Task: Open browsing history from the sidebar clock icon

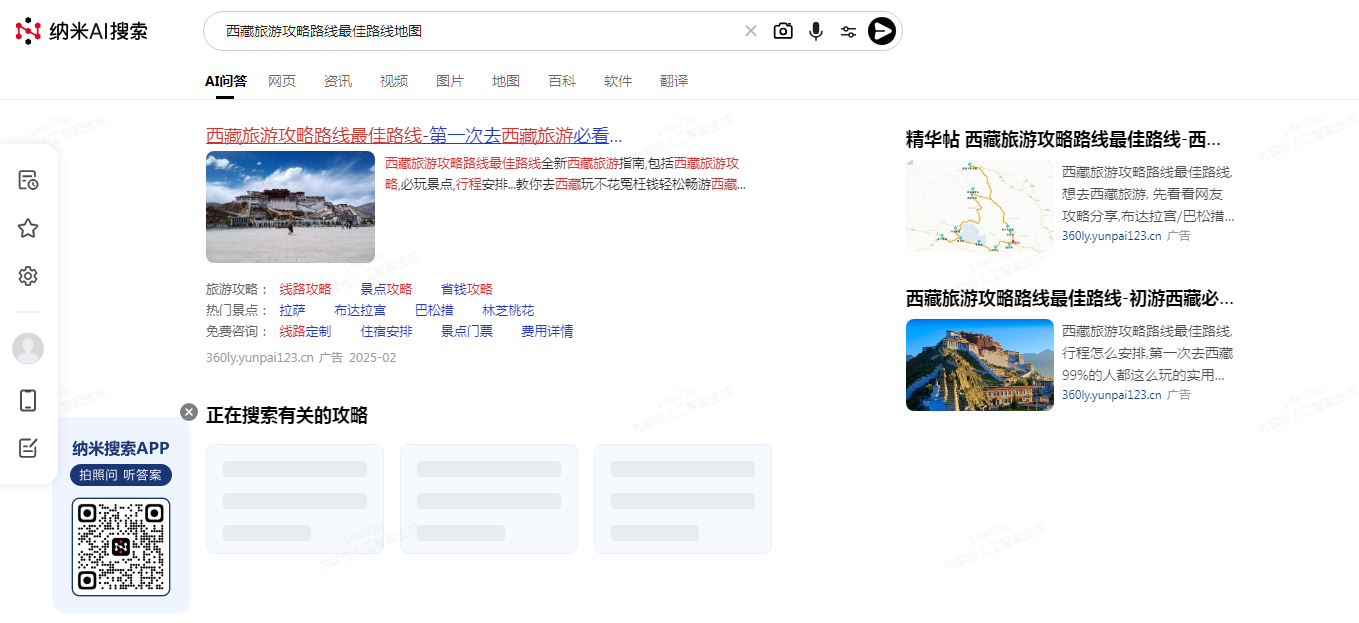Action: 27,179
